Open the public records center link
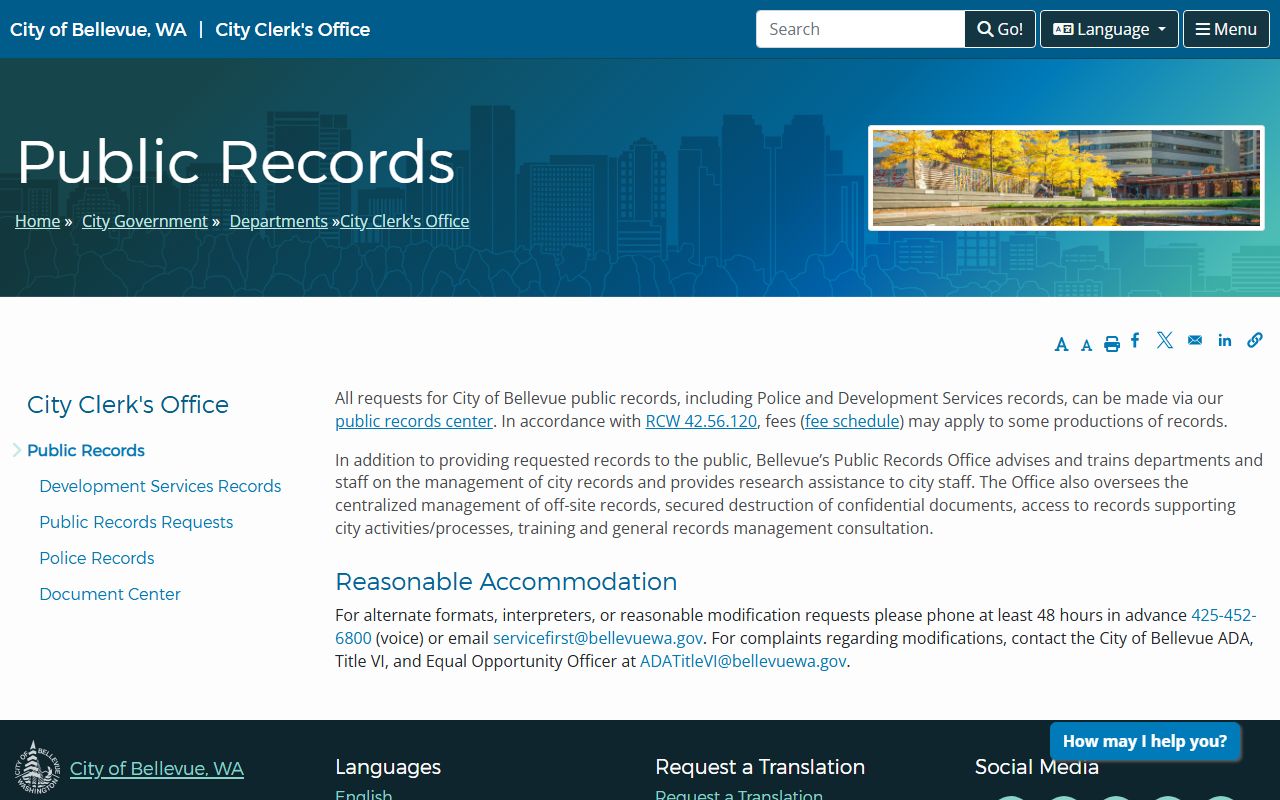This screenshot has height=800, width=1280. pos(414,421)
